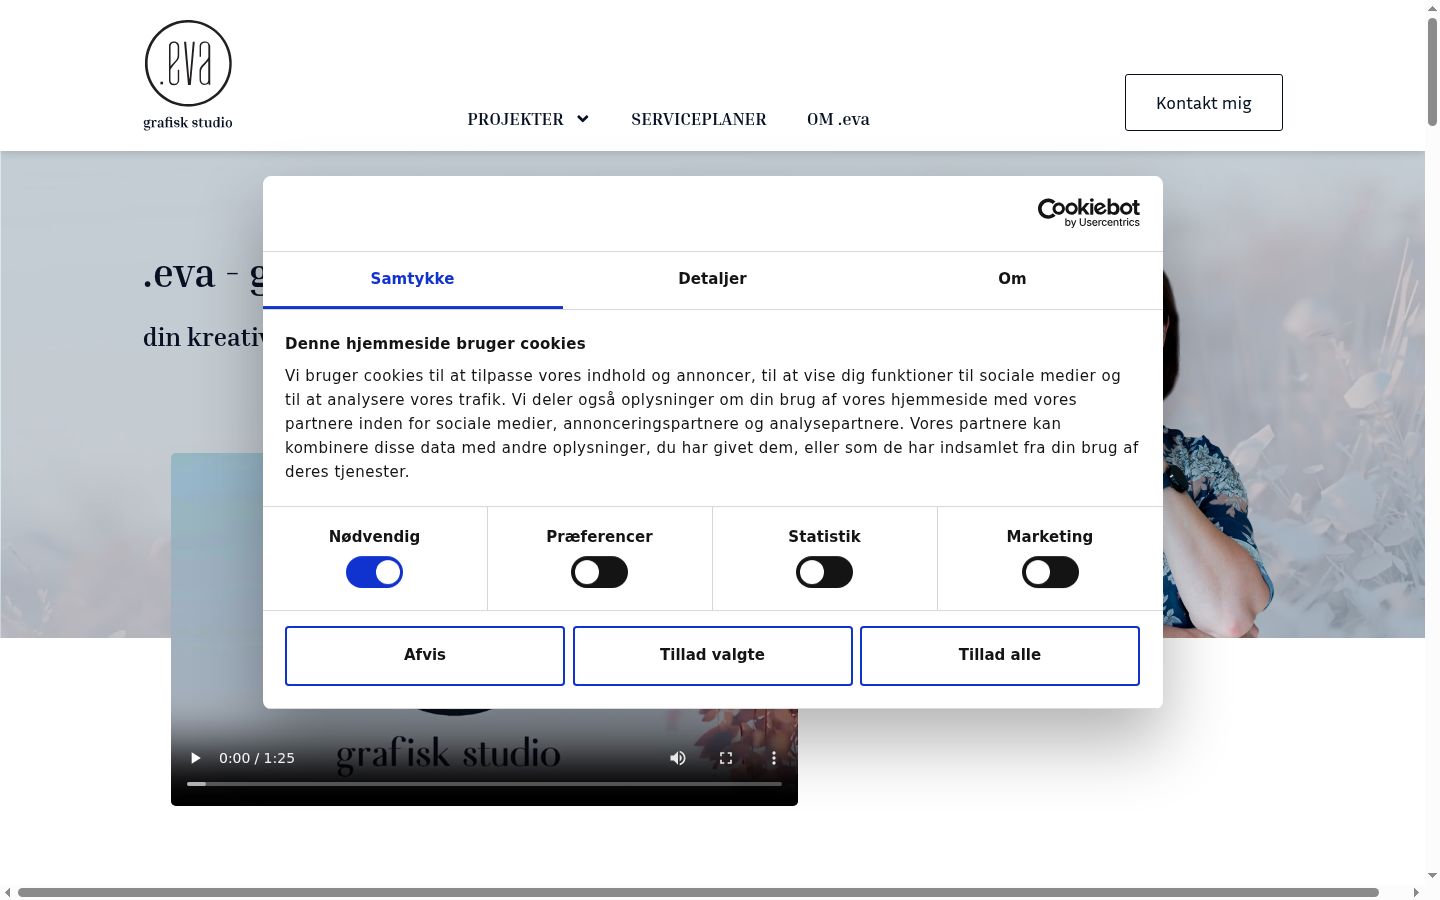Switch to the Om tab

pos(1012,279)
